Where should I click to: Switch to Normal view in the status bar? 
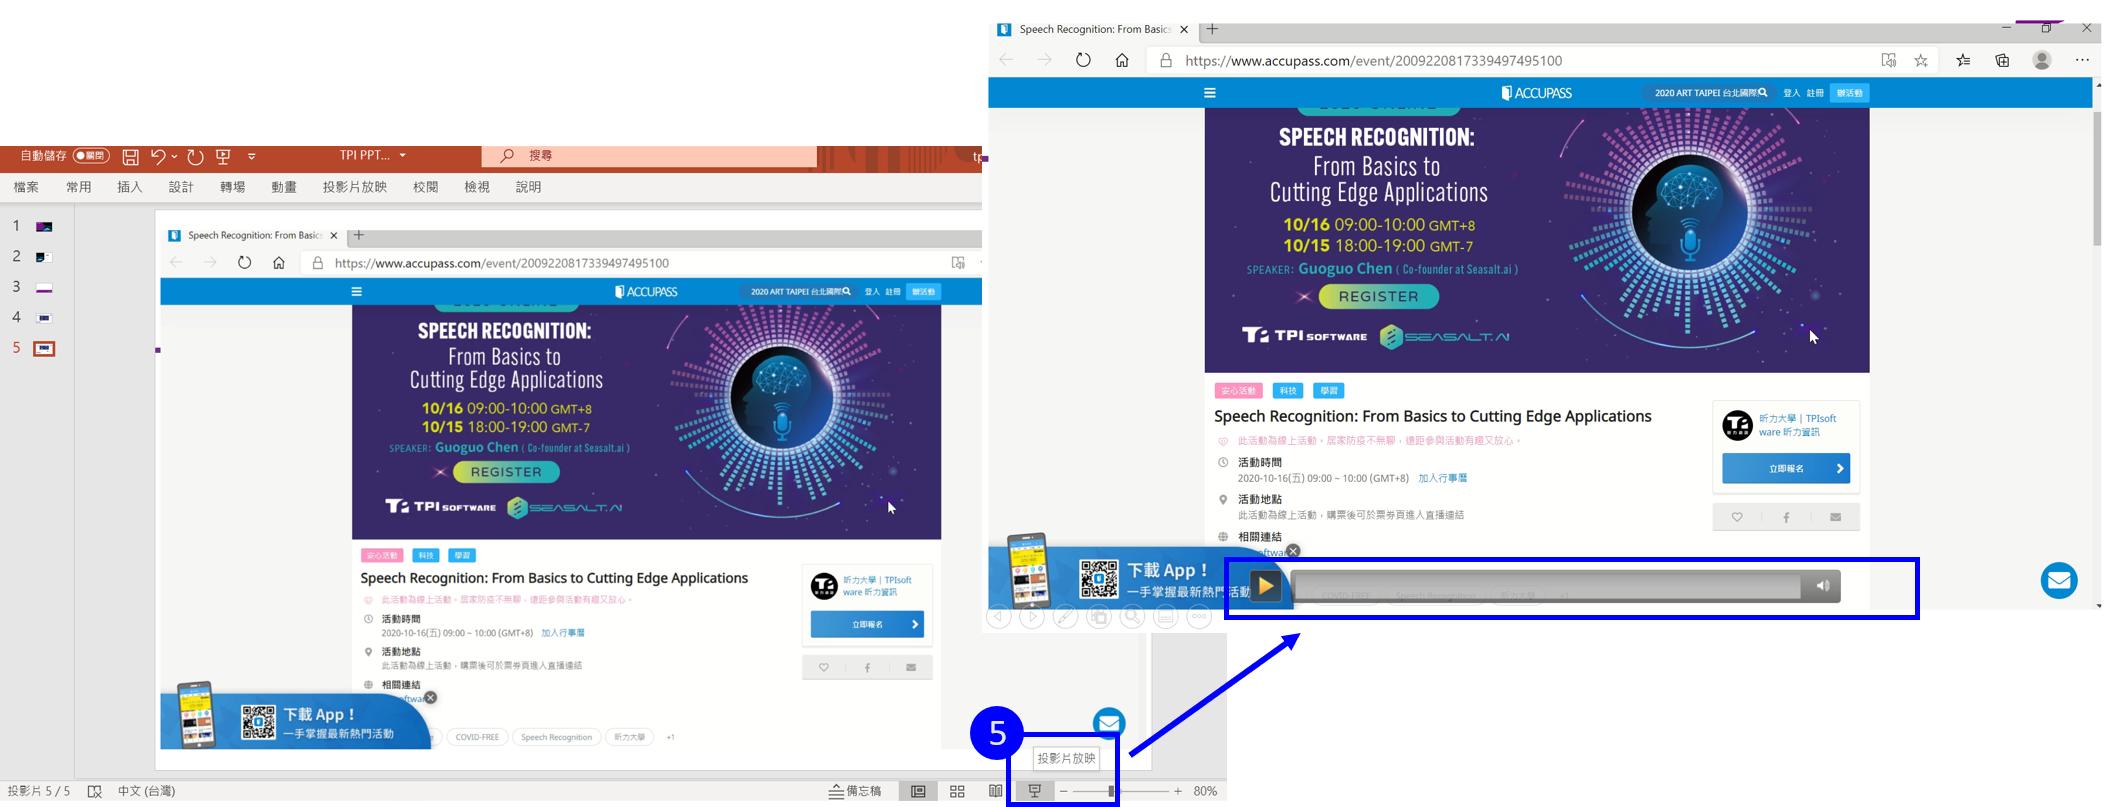pos(918,791)
